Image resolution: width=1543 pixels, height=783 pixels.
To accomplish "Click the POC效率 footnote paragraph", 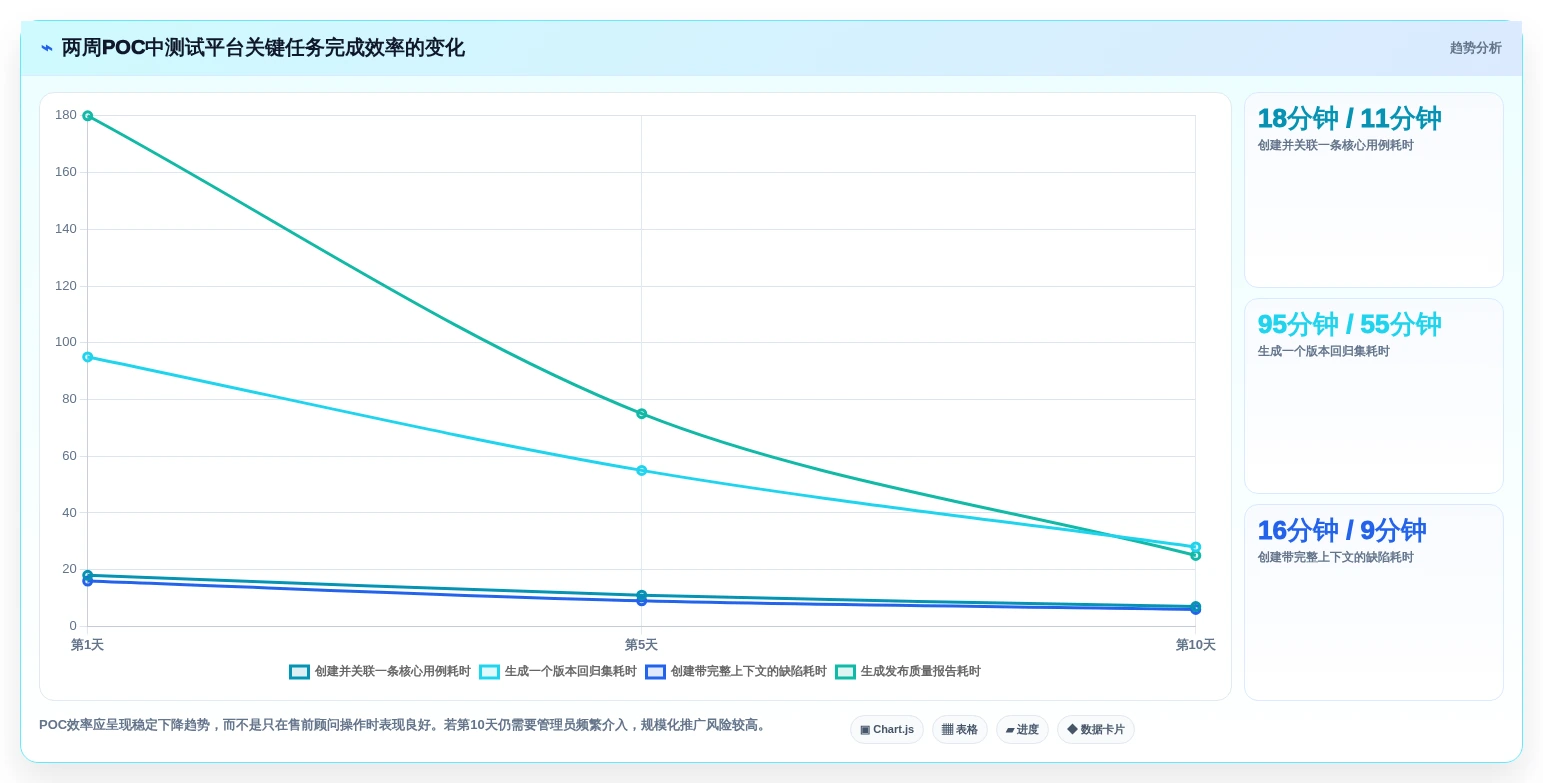I will tap(404, 725).
